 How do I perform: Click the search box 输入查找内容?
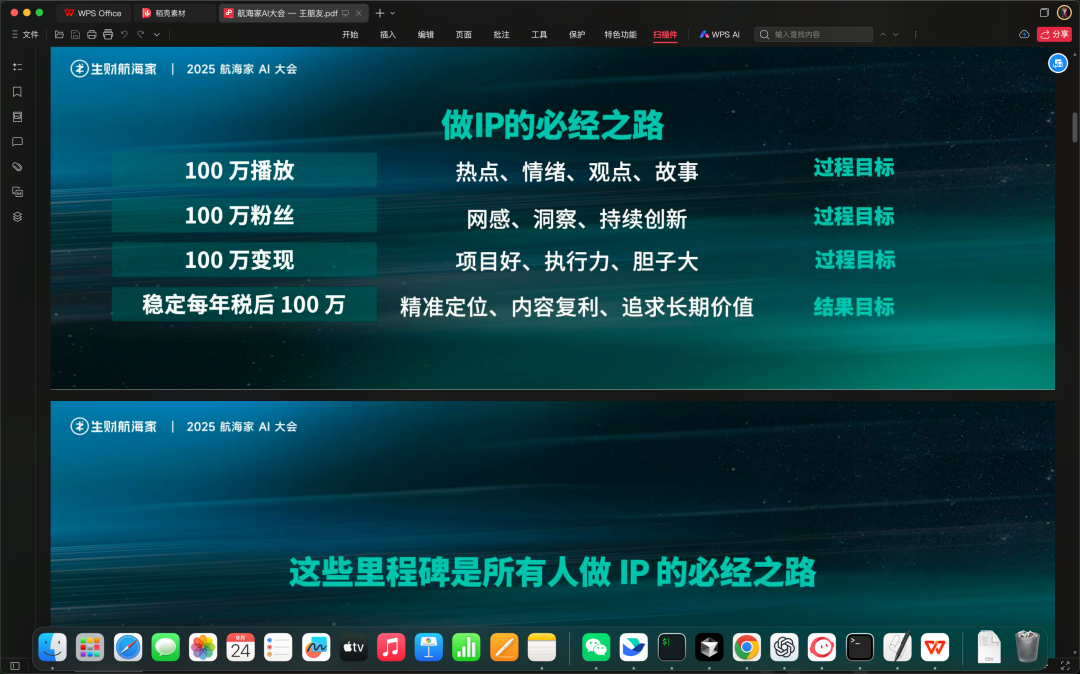pos(814,34)
